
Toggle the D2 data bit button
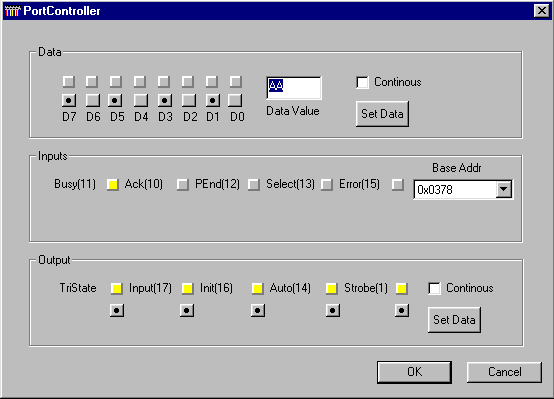pos(189,100)
